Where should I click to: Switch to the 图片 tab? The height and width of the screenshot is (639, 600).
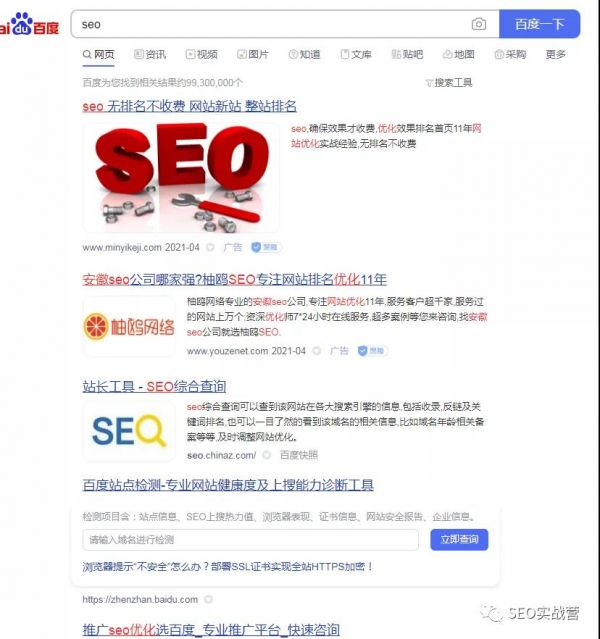[253, 54]
